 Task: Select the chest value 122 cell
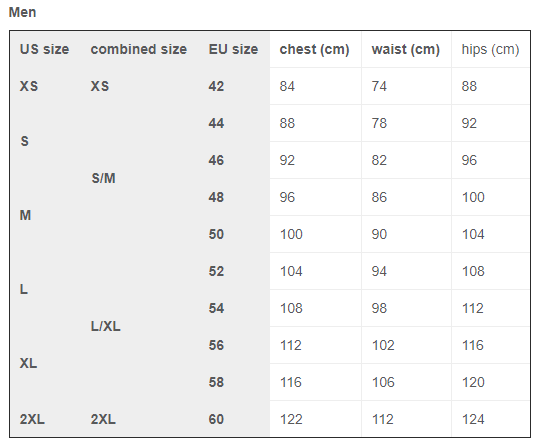(291, 419)
